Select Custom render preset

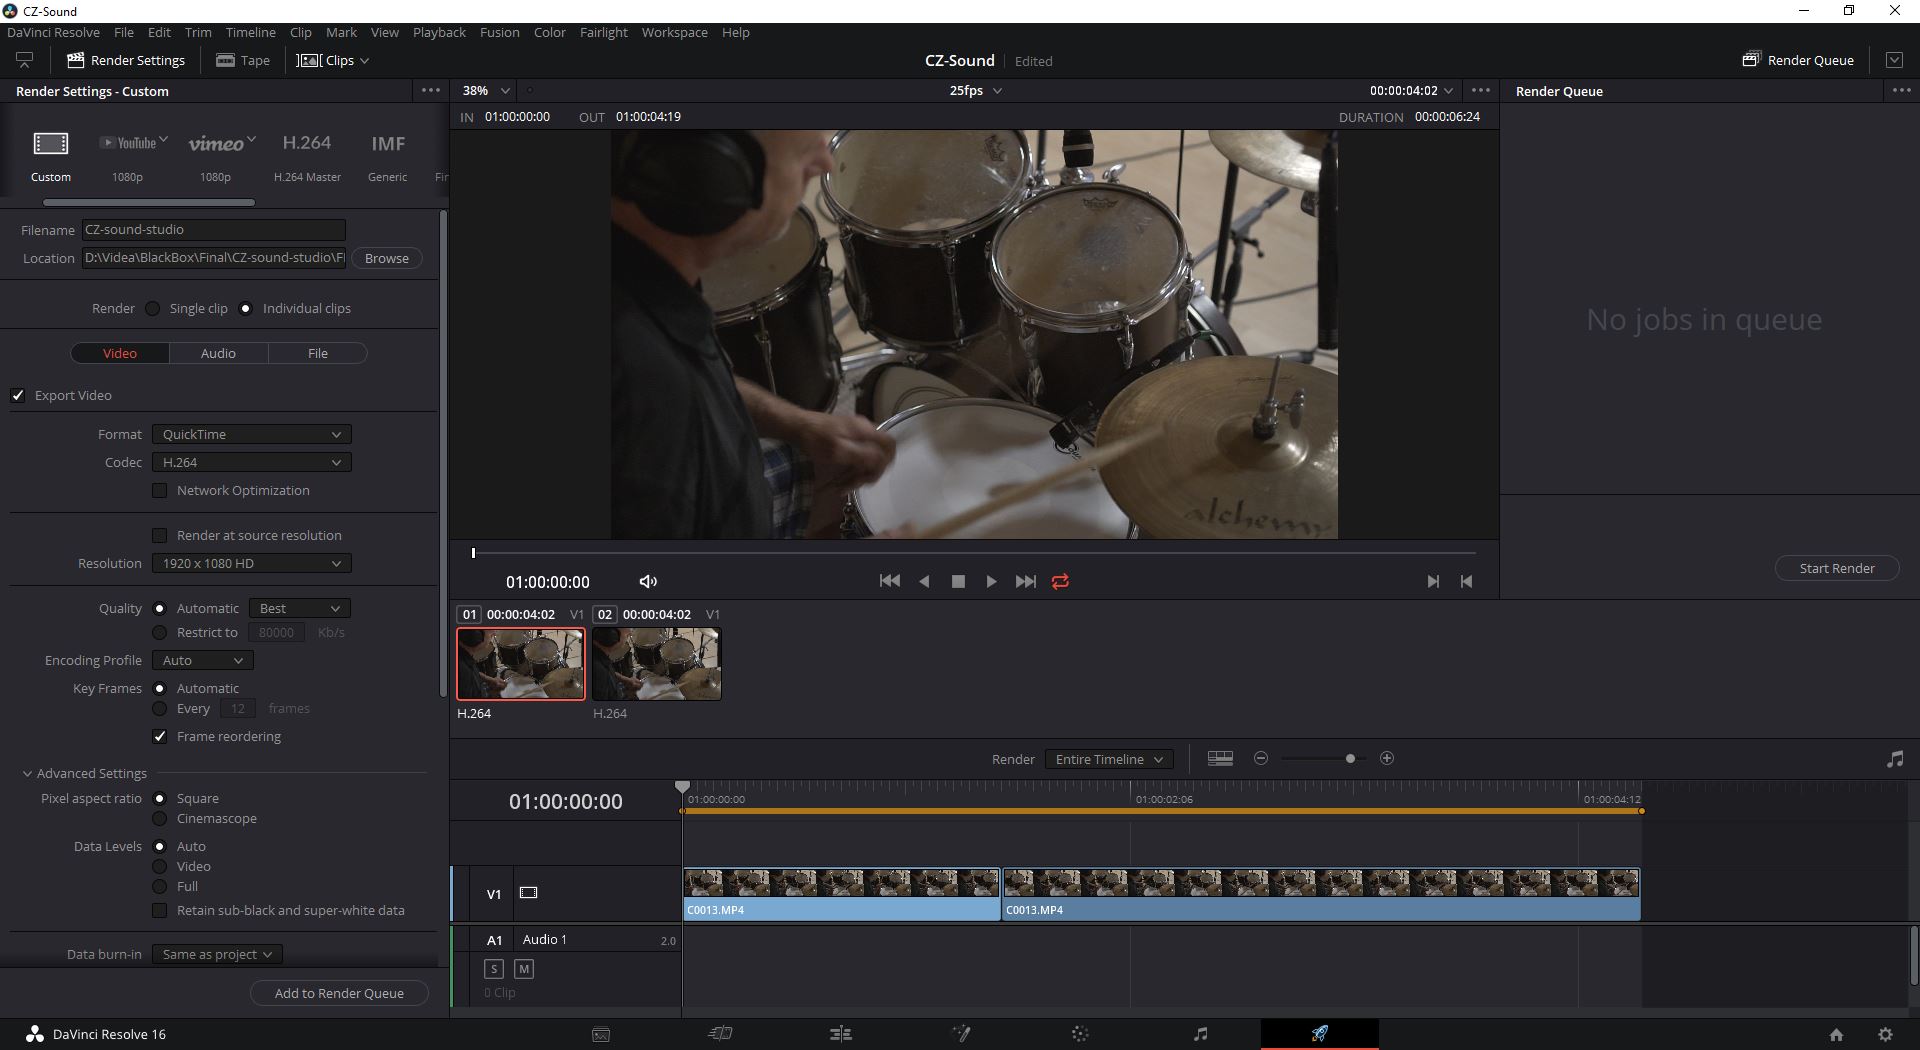coord(50,157)
